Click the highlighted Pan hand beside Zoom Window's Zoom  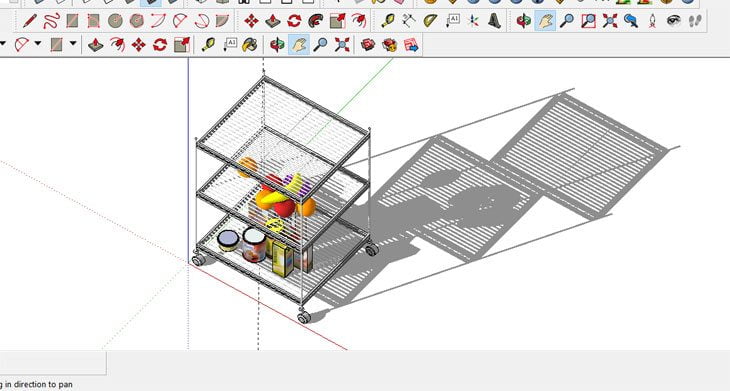point(545,21)
